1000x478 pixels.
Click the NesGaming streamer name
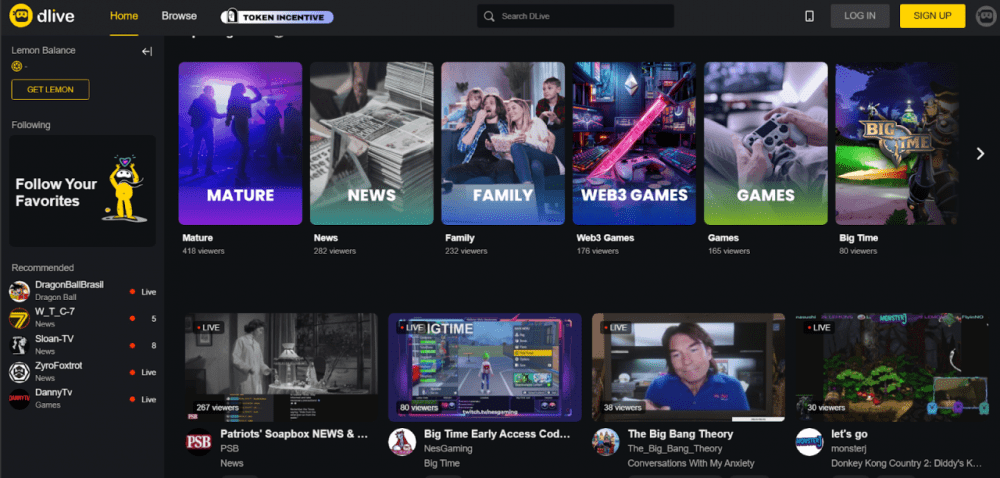pyautogui.click(x=448, y=449)
